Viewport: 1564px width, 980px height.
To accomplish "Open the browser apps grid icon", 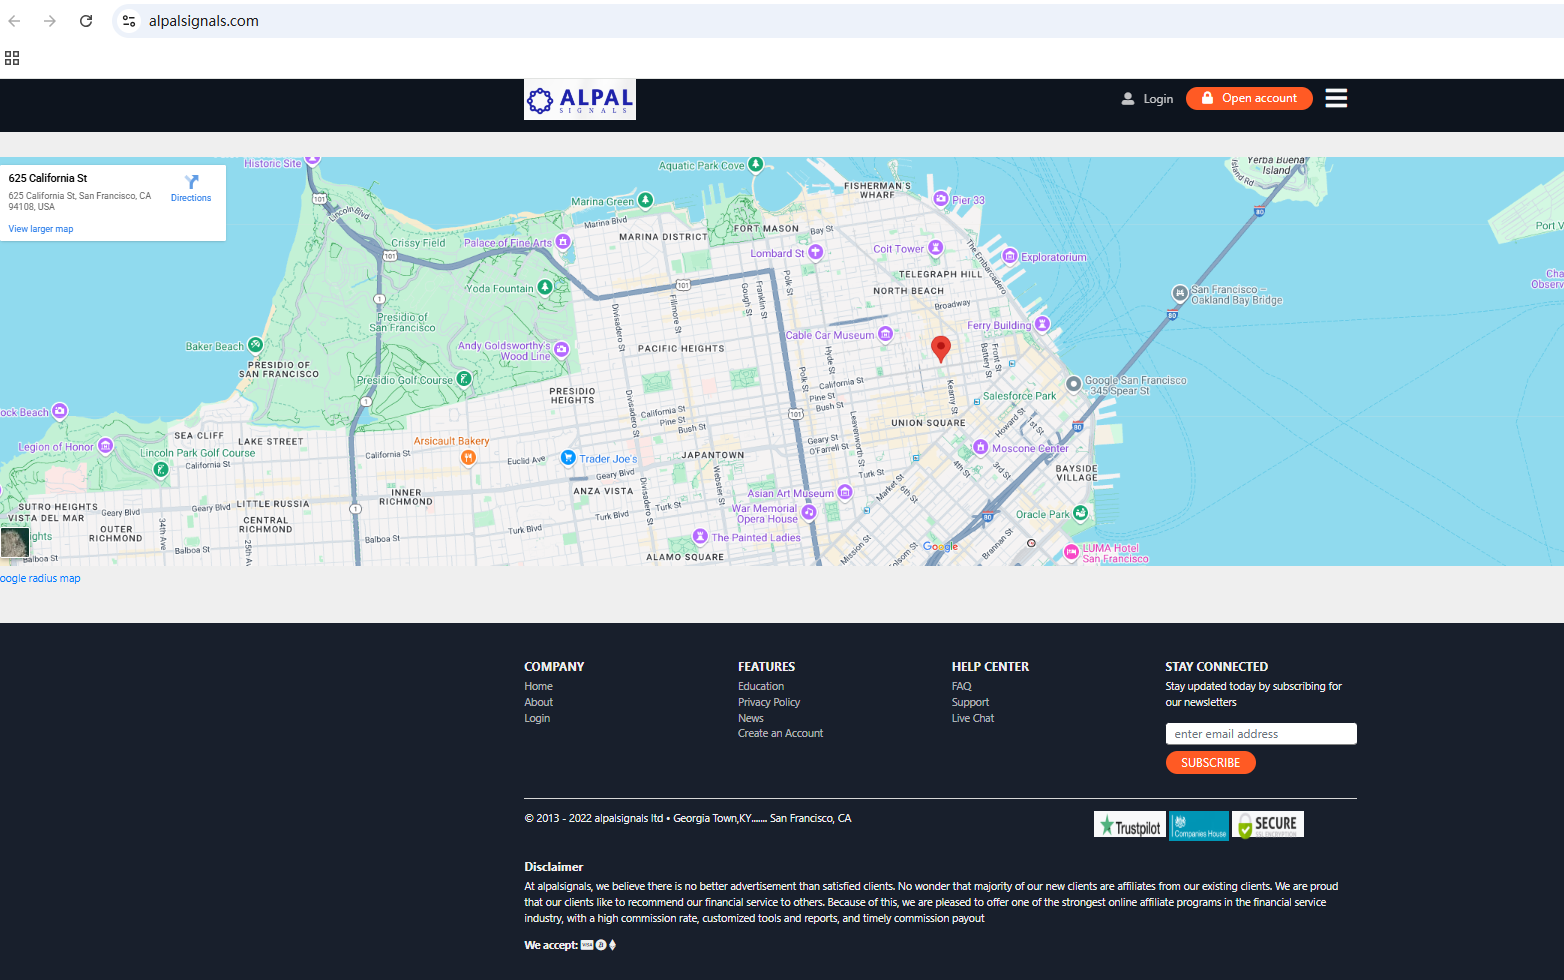I will tap(12, 58).
